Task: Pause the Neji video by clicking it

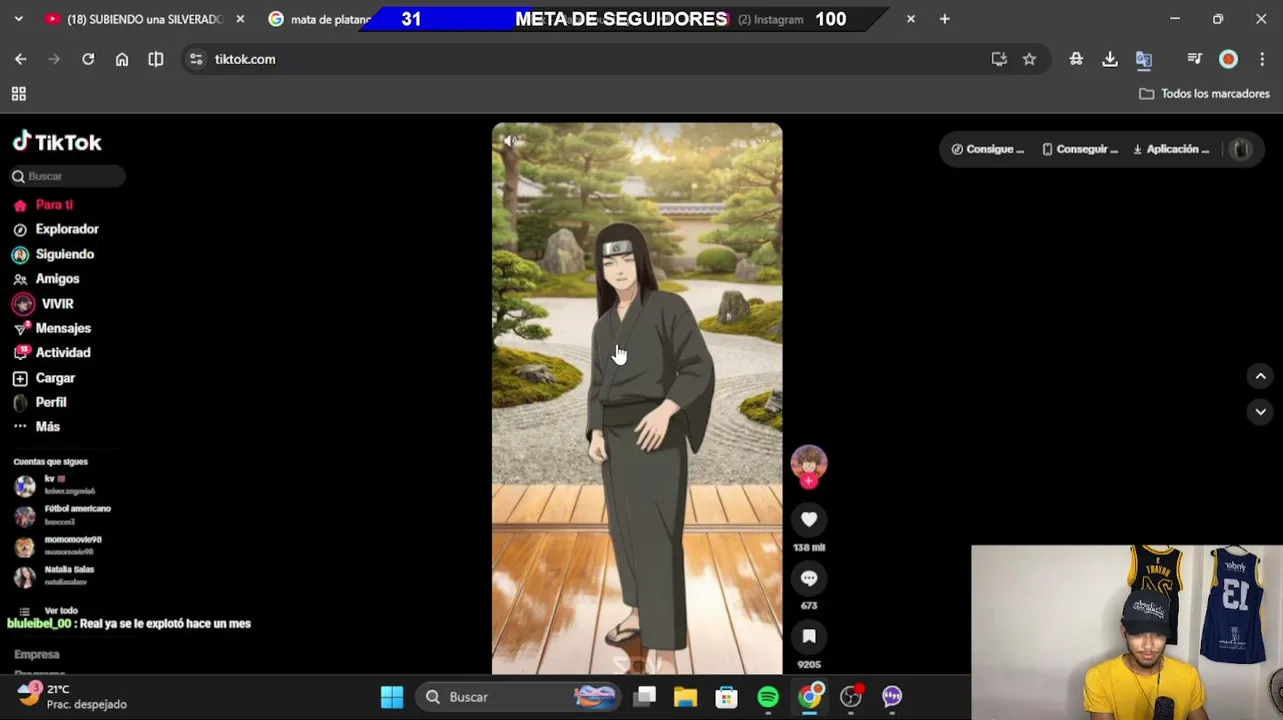Action: tap(637, 398)
